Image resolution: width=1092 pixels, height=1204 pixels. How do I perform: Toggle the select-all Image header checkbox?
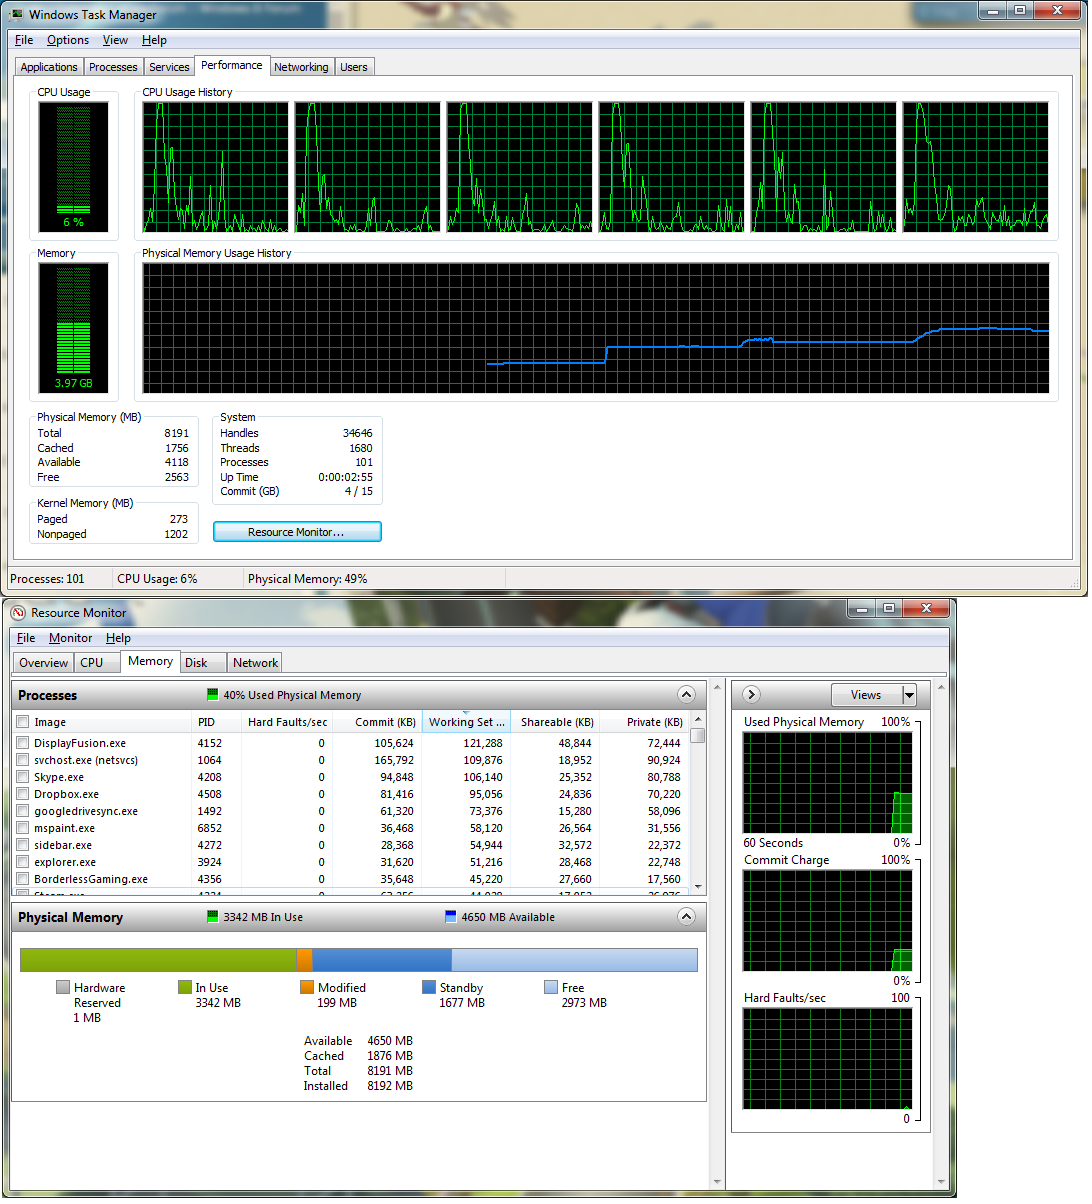coord(22,722)
